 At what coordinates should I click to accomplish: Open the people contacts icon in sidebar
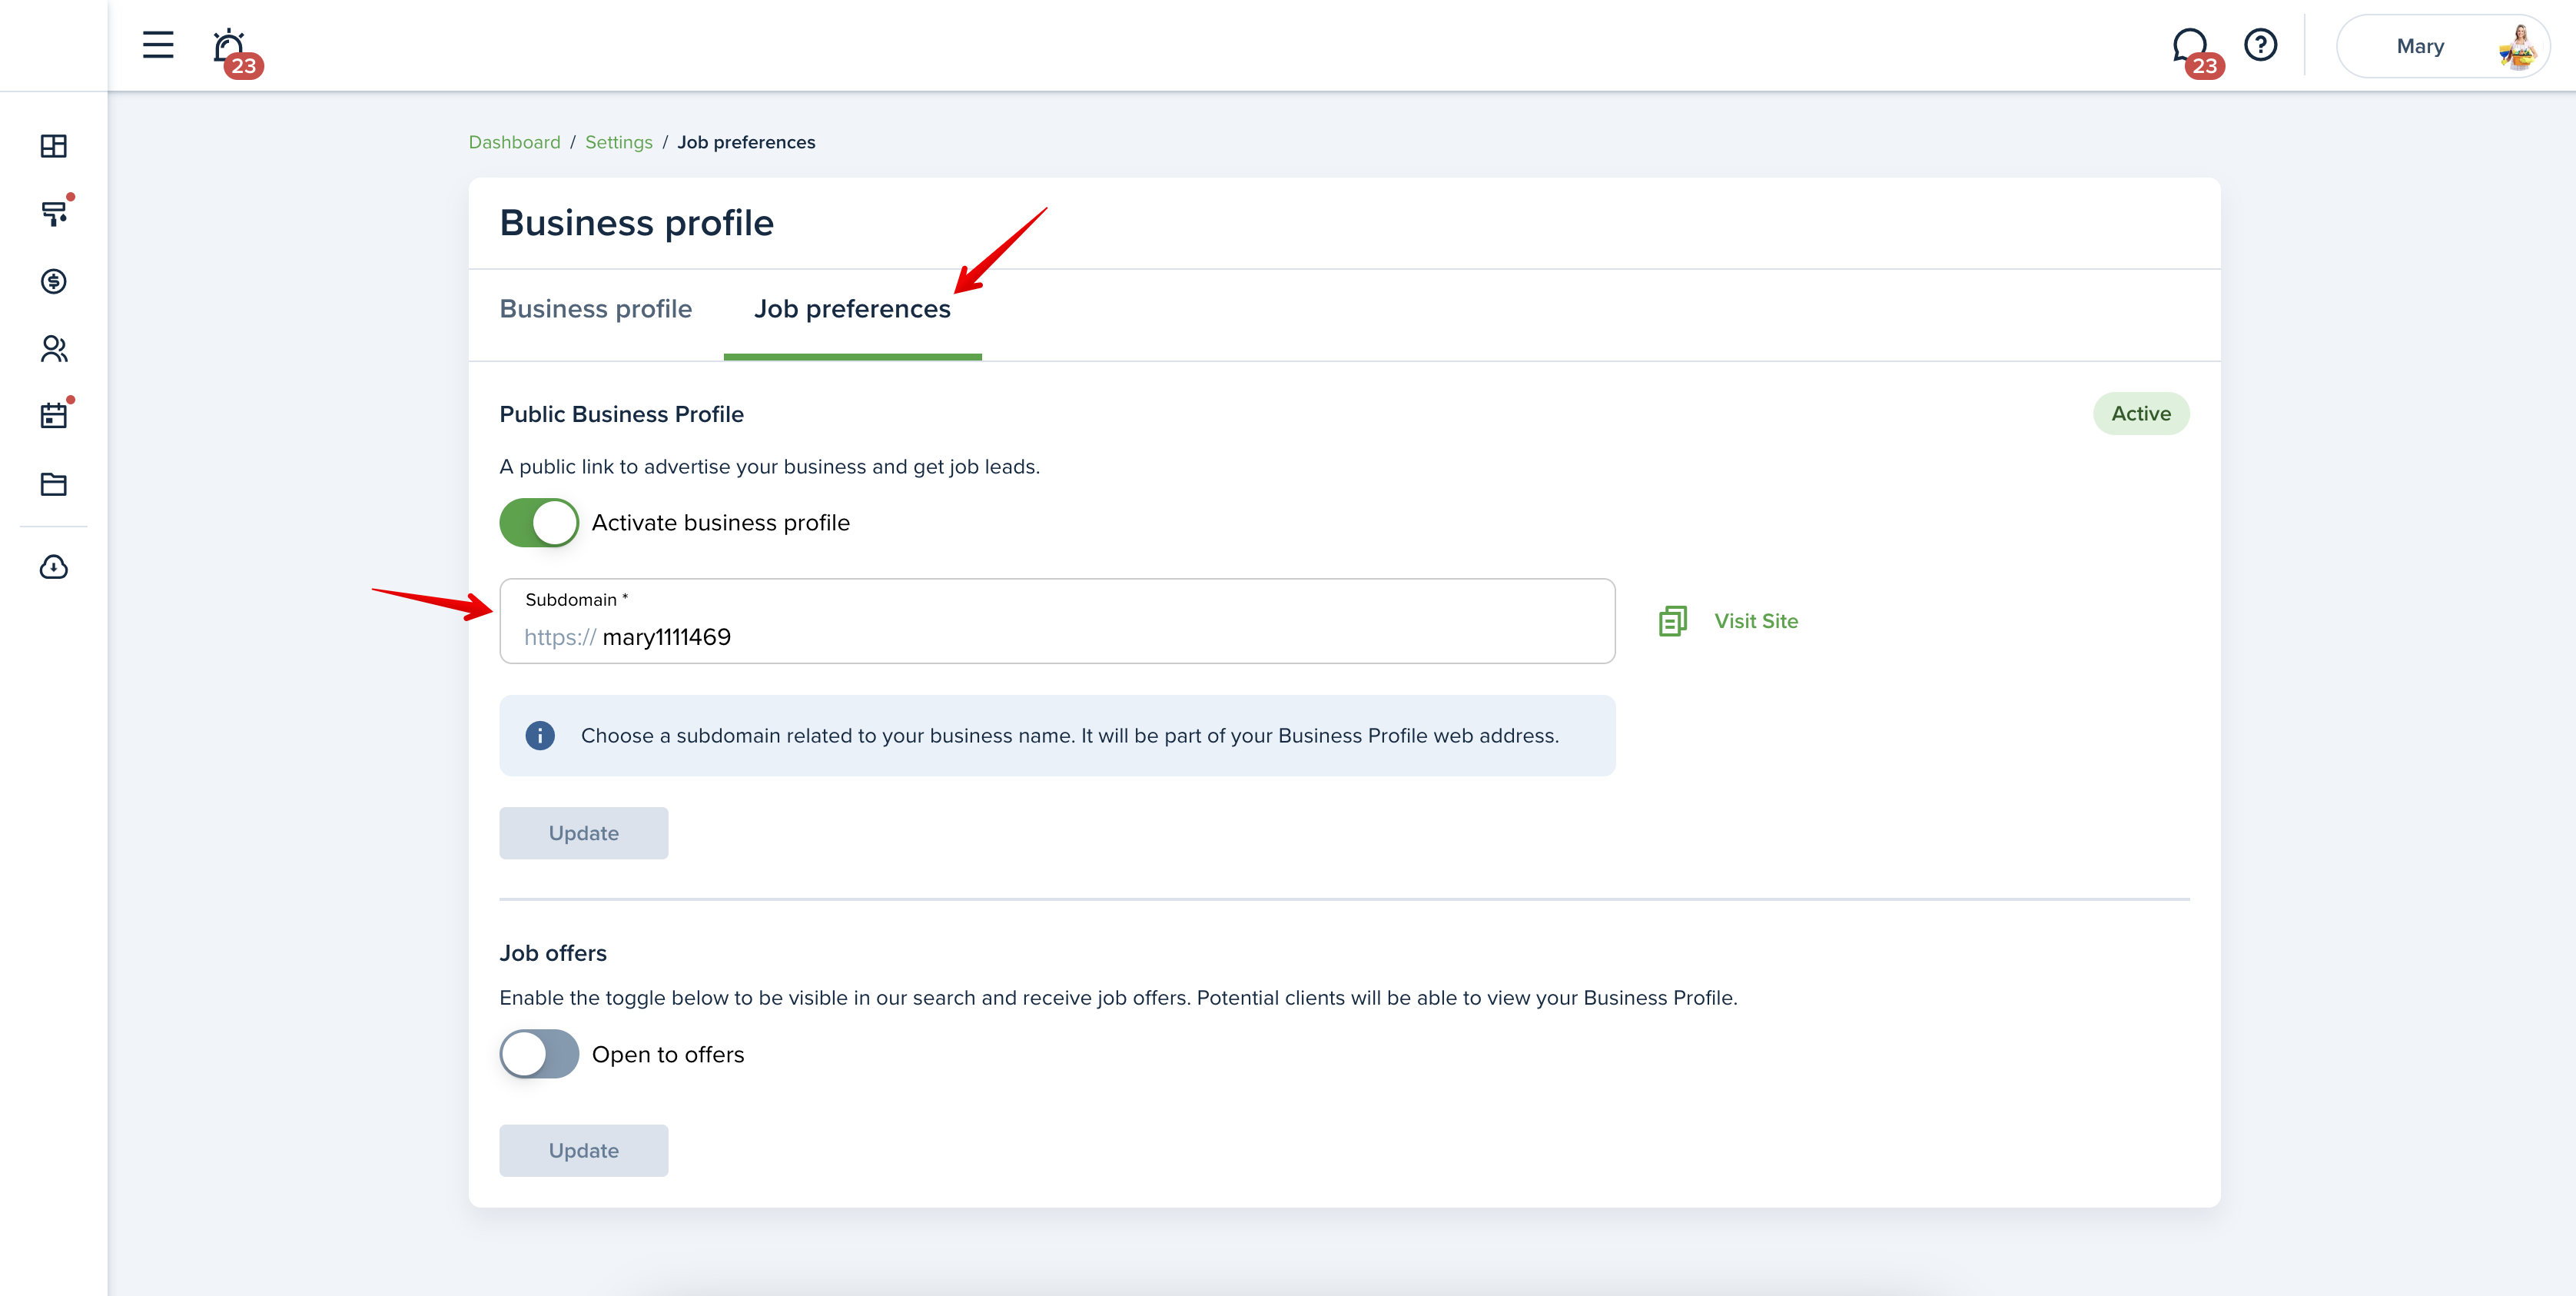(x=54, y=349)
